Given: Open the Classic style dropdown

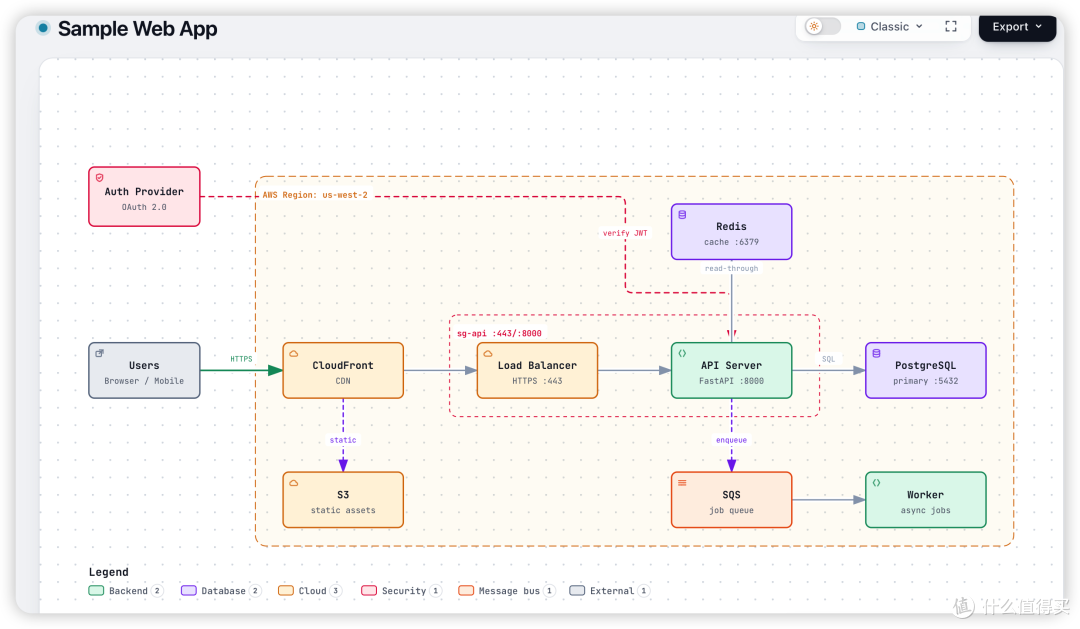Looking at the screenshot, I should (890, 26).
